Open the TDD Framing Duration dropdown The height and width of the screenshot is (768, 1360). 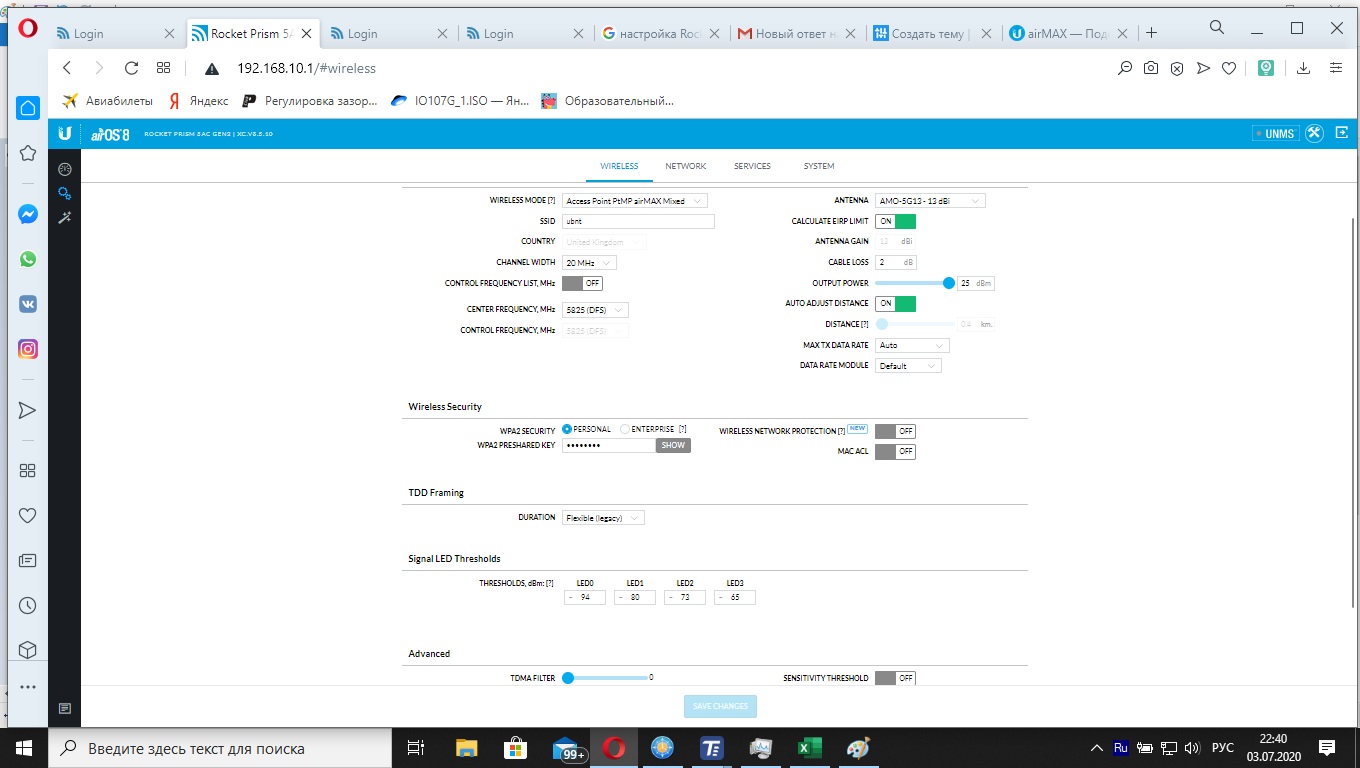coord(603,518)
